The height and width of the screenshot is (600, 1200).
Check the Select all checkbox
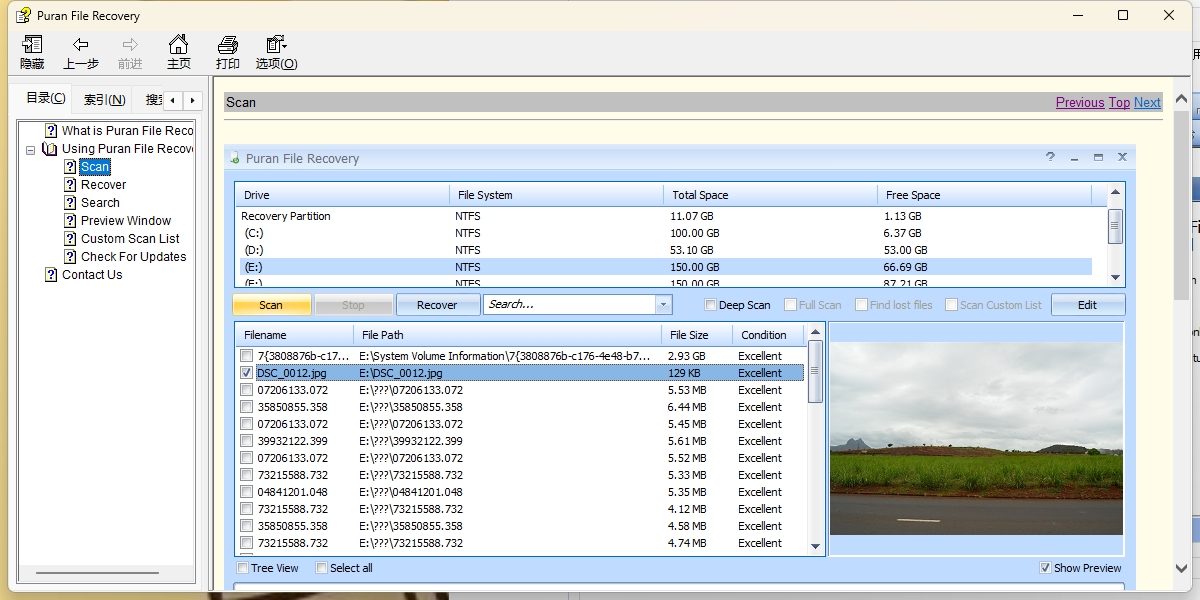[x=322, y=568]
